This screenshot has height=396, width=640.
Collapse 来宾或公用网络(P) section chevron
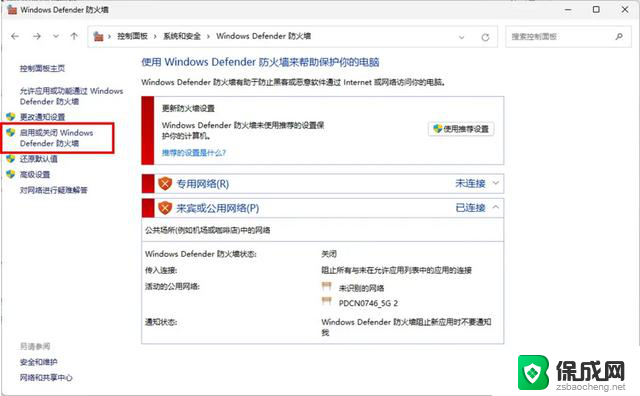click(x=496, y=207)
